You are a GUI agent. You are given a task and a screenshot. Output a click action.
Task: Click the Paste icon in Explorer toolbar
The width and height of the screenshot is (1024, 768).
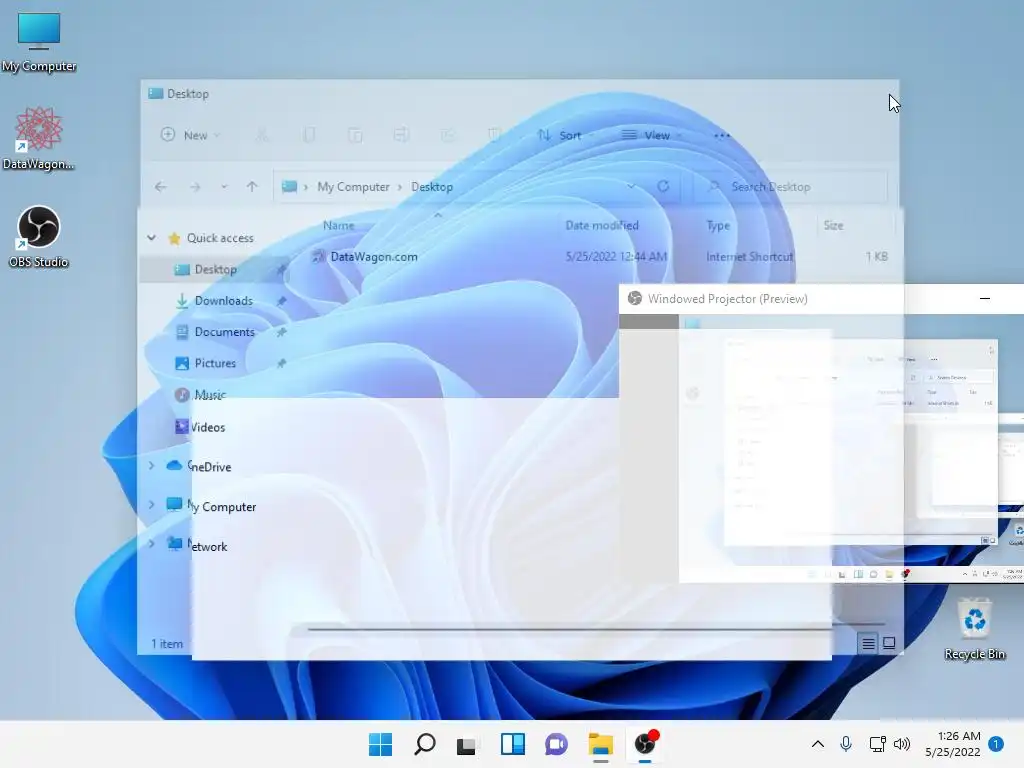(355, 135)
